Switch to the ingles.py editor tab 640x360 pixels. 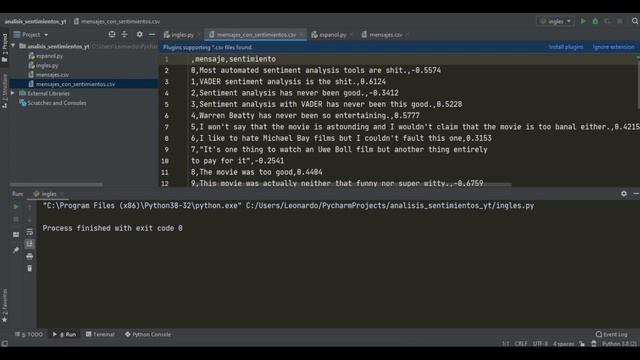(181, 35)
